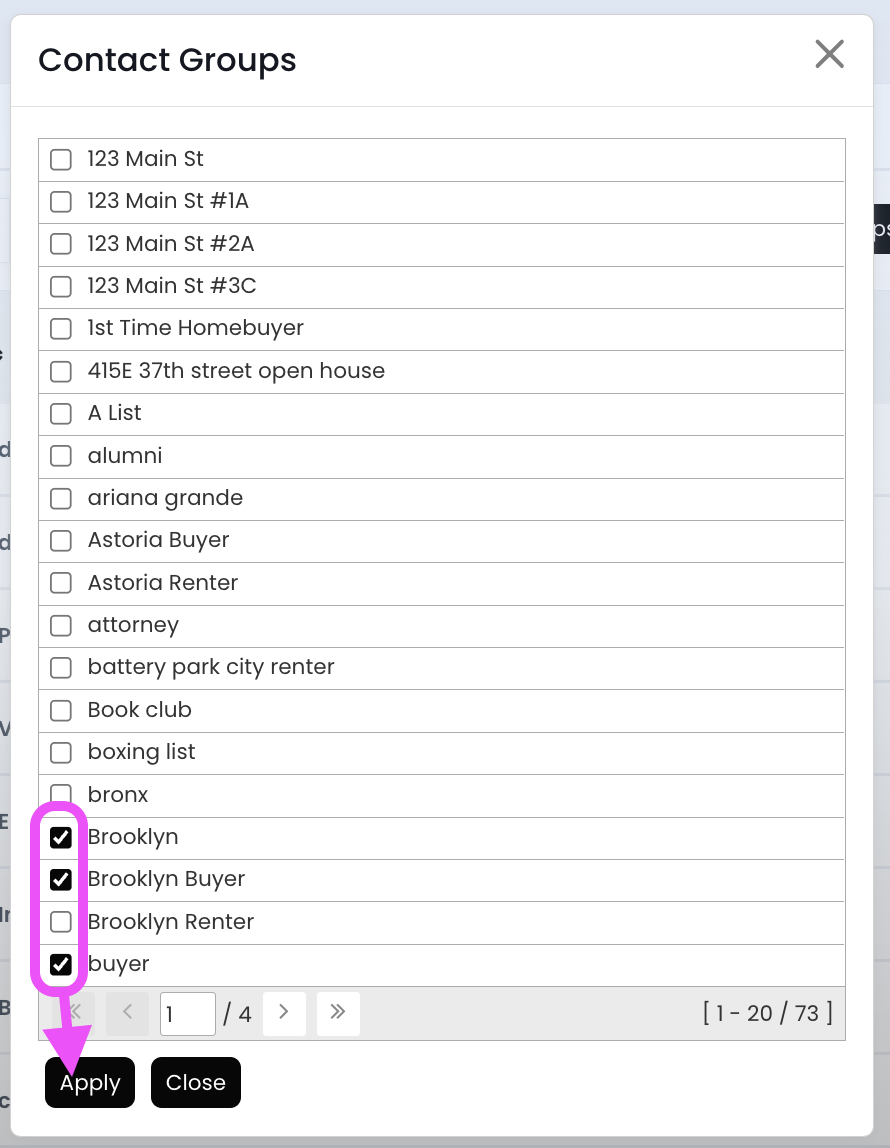Check the Astoria Buyer group

pyautogui.click(x=61, y=540)
